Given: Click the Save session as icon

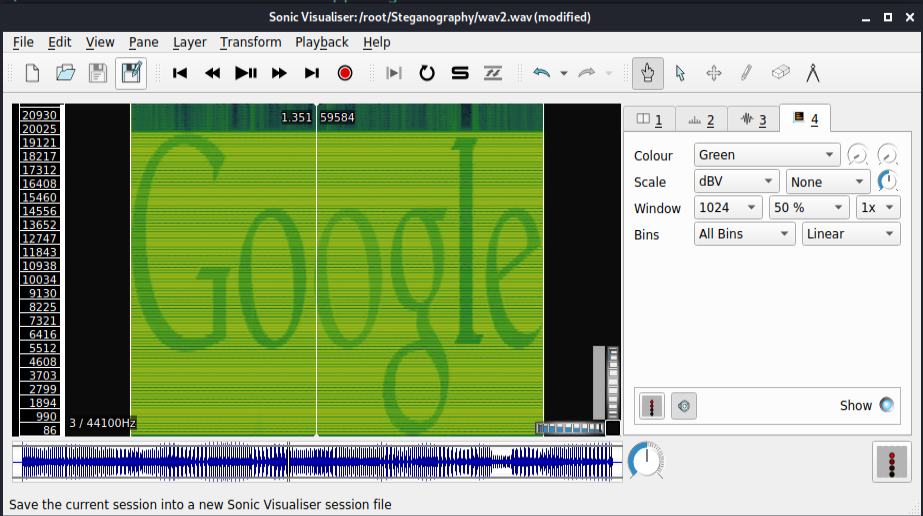Looking at the screenshot, I should [x=131, y=74].
